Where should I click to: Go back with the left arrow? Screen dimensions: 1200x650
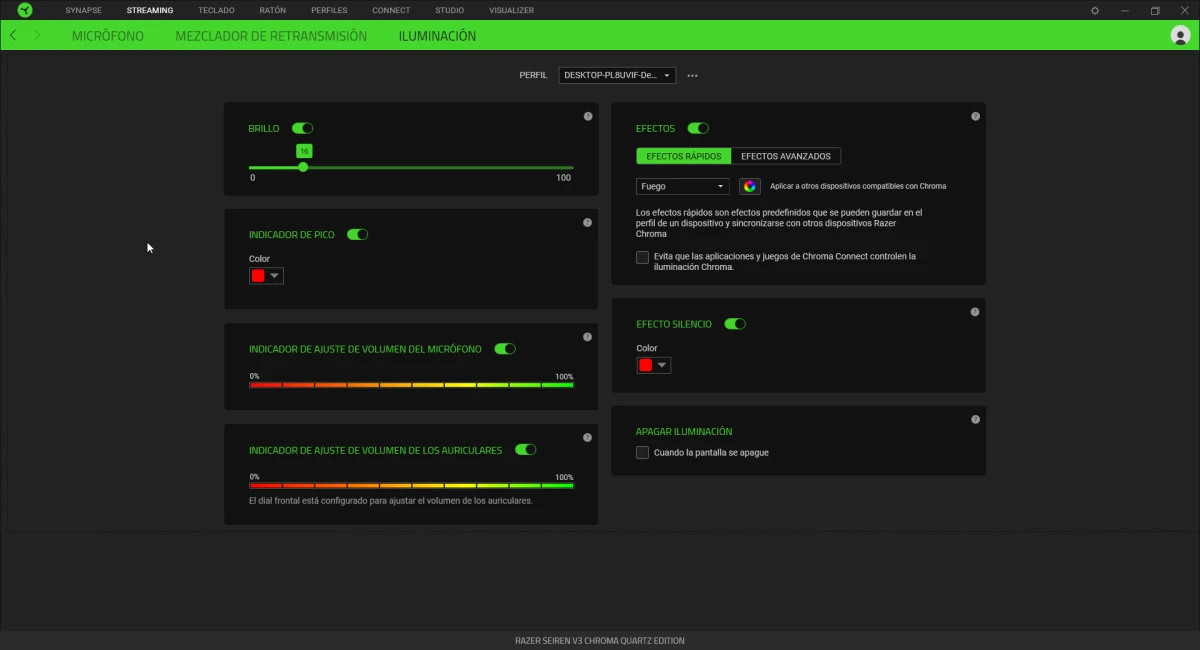click(x=13, y=35)
